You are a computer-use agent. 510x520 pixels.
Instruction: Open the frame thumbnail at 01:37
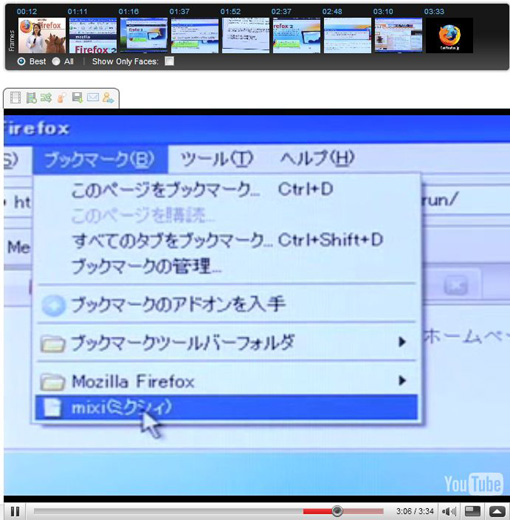click(195, 35)
